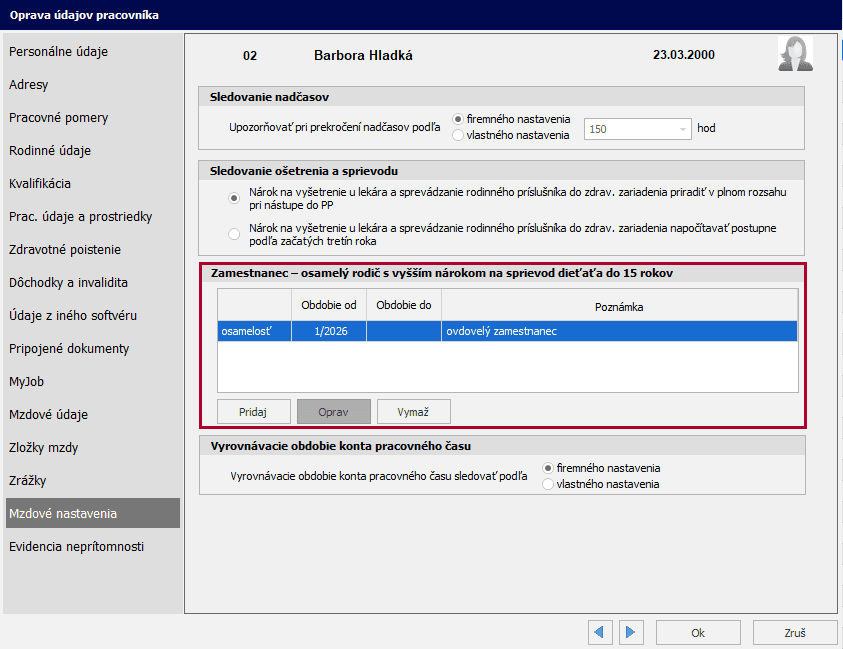Image resolution: width=843 pixels, height=649 pixels.
Task: Go to next employee with right arrow
Action: tap(630, 632)
